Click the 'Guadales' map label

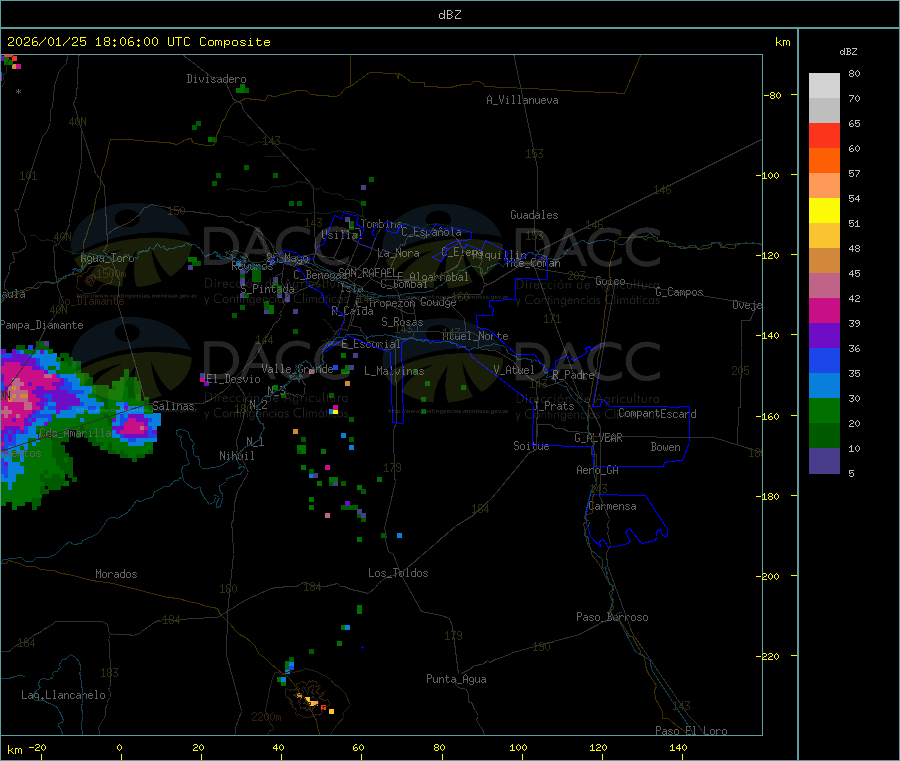[x=534, y=215]
